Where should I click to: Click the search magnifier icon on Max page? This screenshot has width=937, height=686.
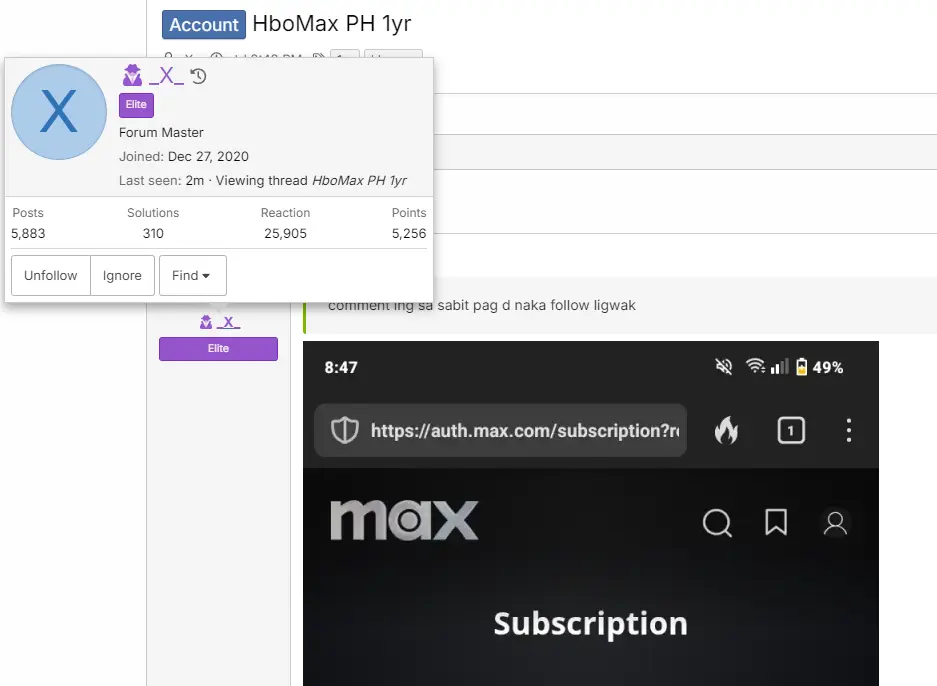717,523
